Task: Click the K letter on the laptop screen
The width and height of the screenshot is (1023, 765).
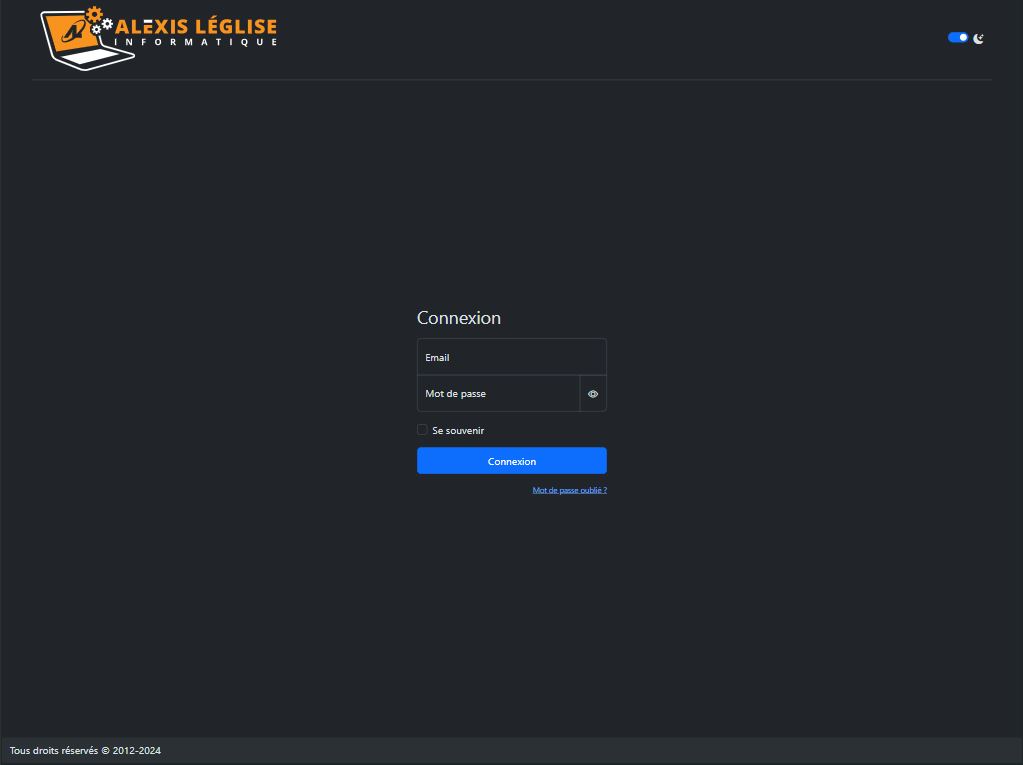Action: [73, 33]
